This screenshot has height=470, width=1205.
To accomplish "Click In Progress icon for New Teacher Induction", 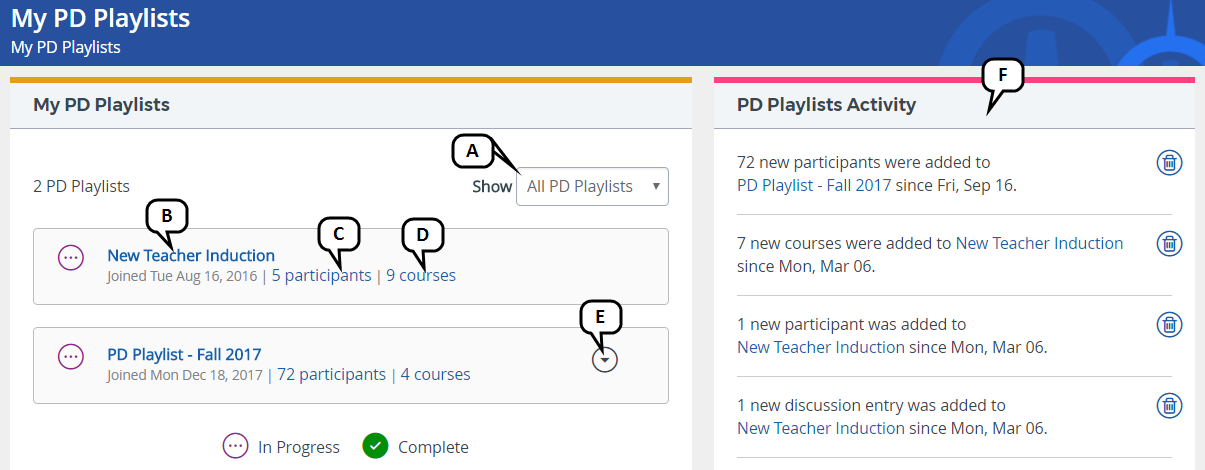I will pos(70,257).
